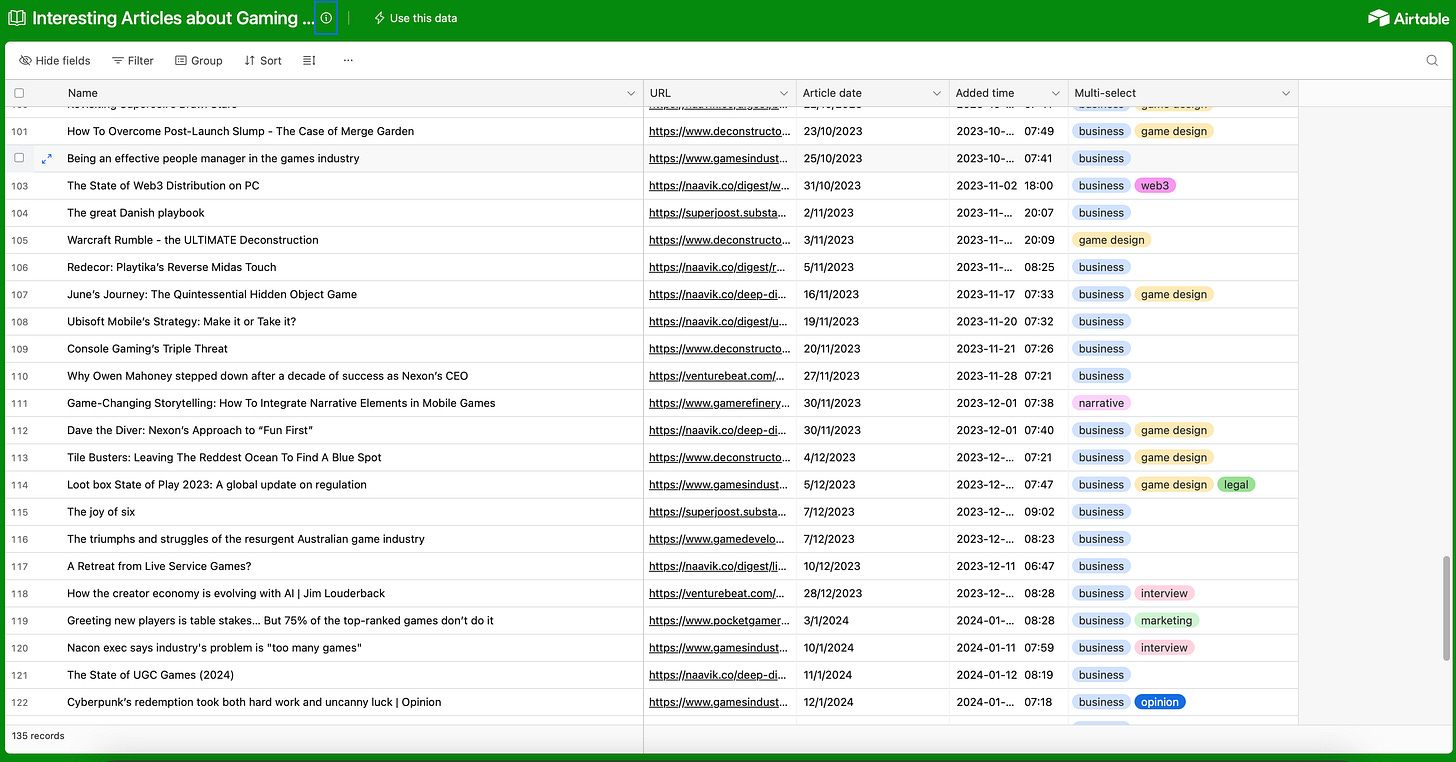Click row number 104
Image resolution: width=1456 pixels, height=762 pixels.
19,213
